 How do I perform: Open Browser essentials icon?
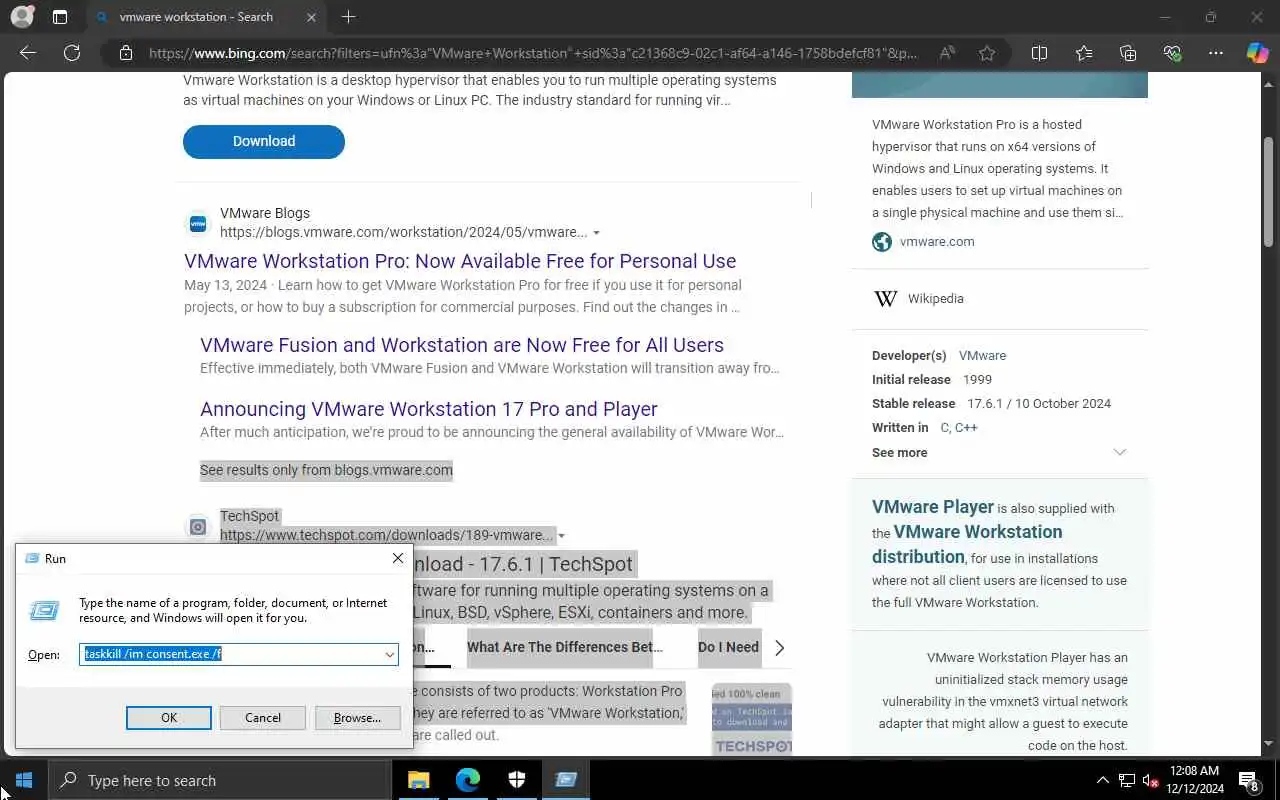coord(1172,53)
